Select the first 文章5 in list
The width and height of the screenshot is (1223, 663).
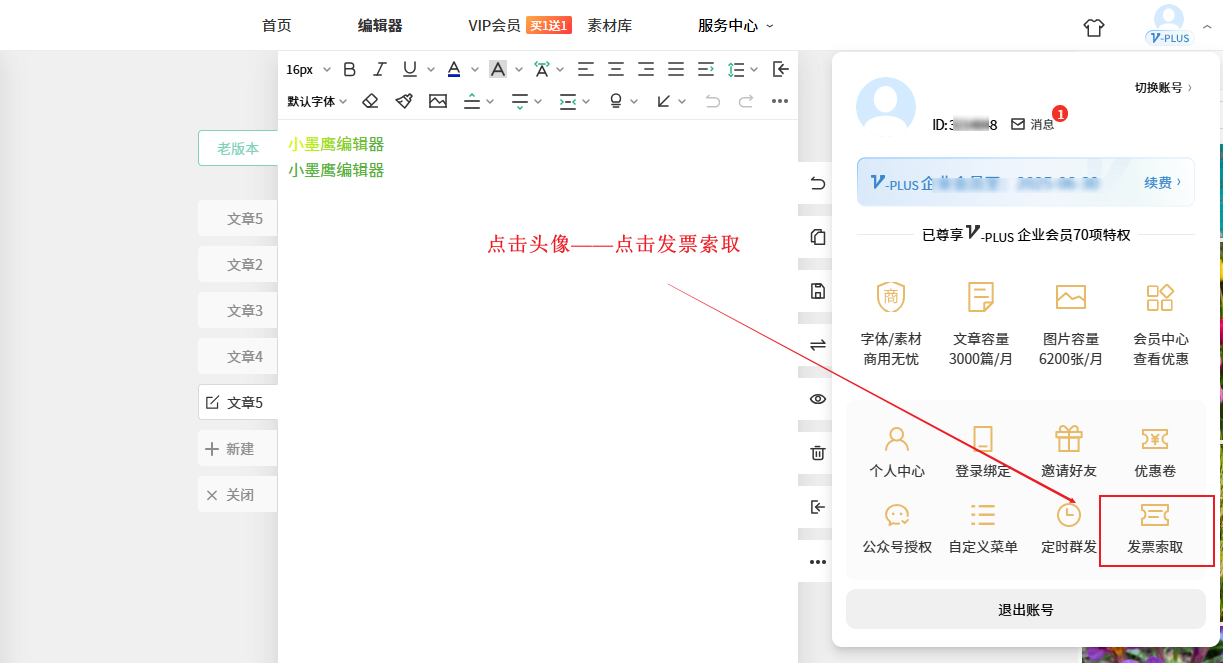click(x=238, y=218)
